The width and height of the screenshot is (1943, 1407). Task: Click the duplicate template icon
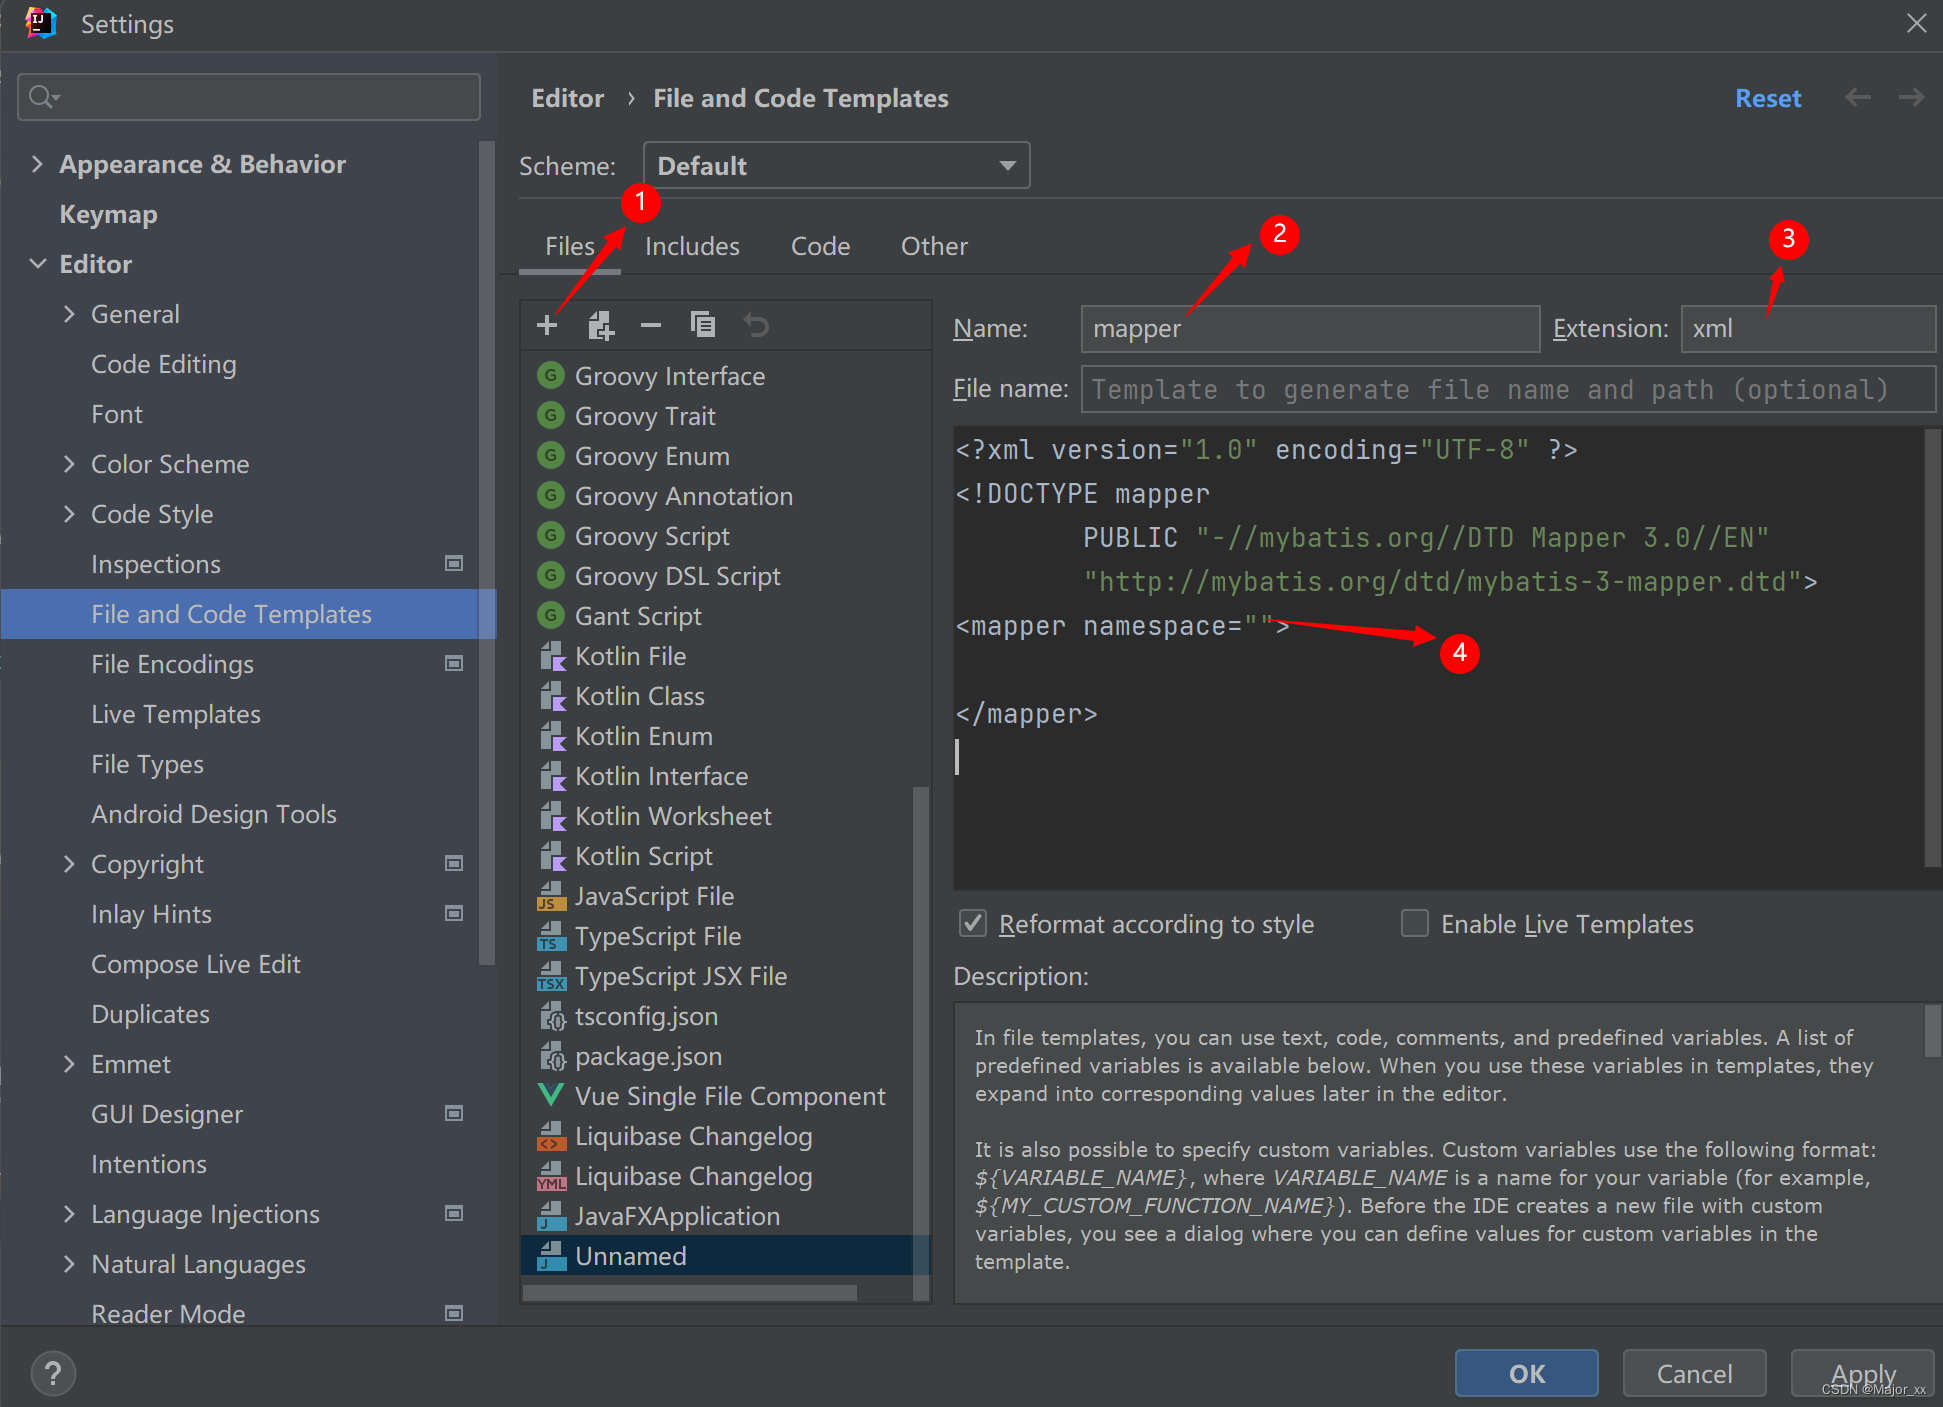(x=703, y=327)
